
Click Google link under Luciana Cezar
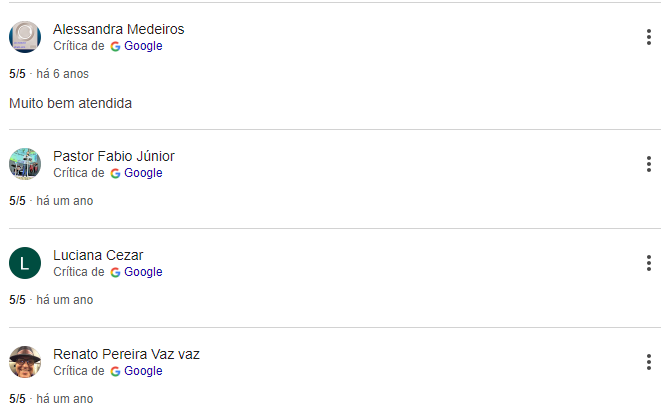pyautogui.click(x=143, y=272)
